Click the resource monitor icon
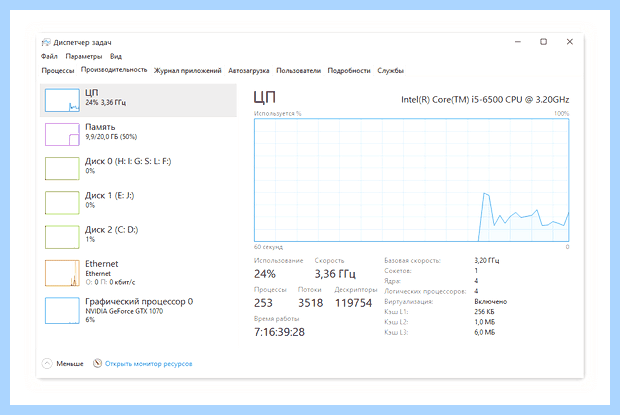The image size is (620, 415). coord(97,363)
